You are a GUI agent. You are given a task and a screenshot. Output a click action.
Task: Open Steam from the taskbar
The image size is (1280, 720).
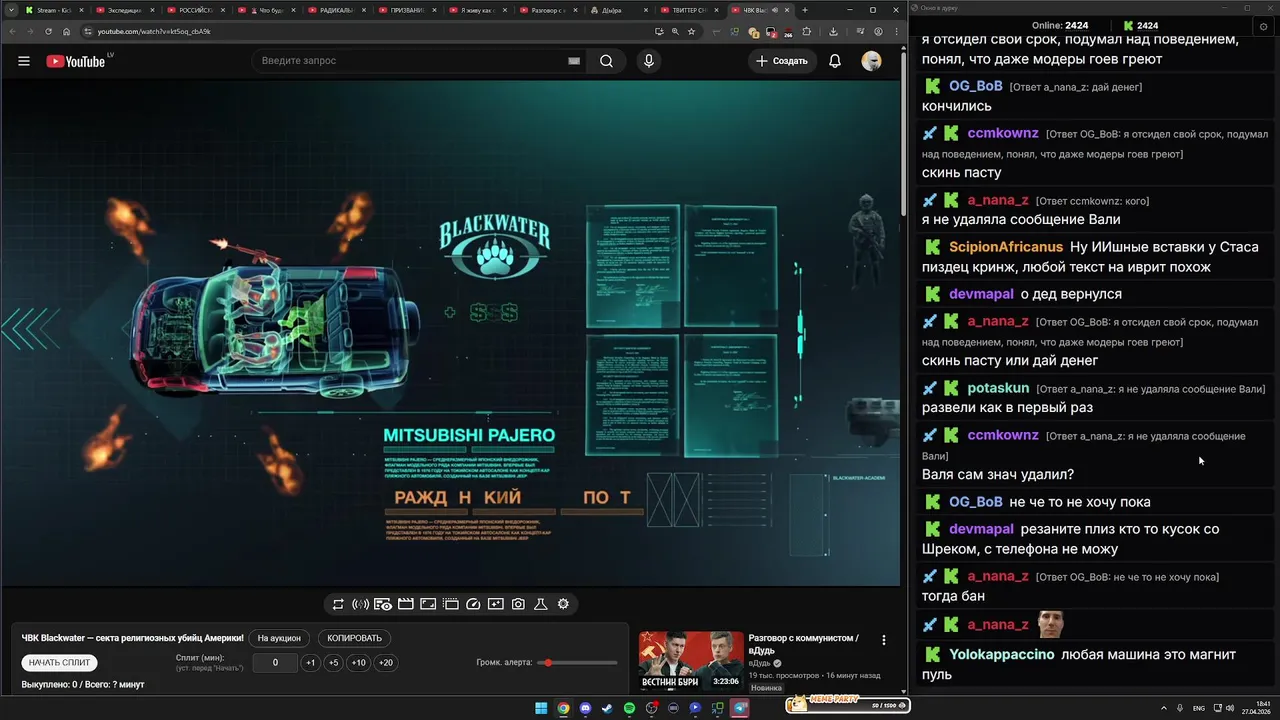[x=607, y=708]
